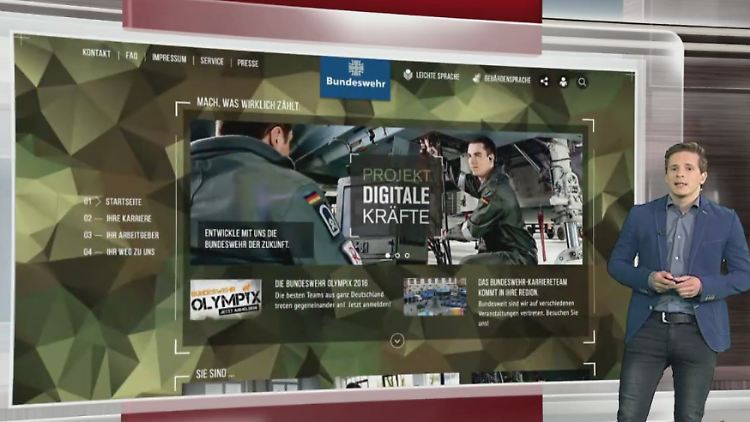Open the Kontakt menu item

(96, 54)
